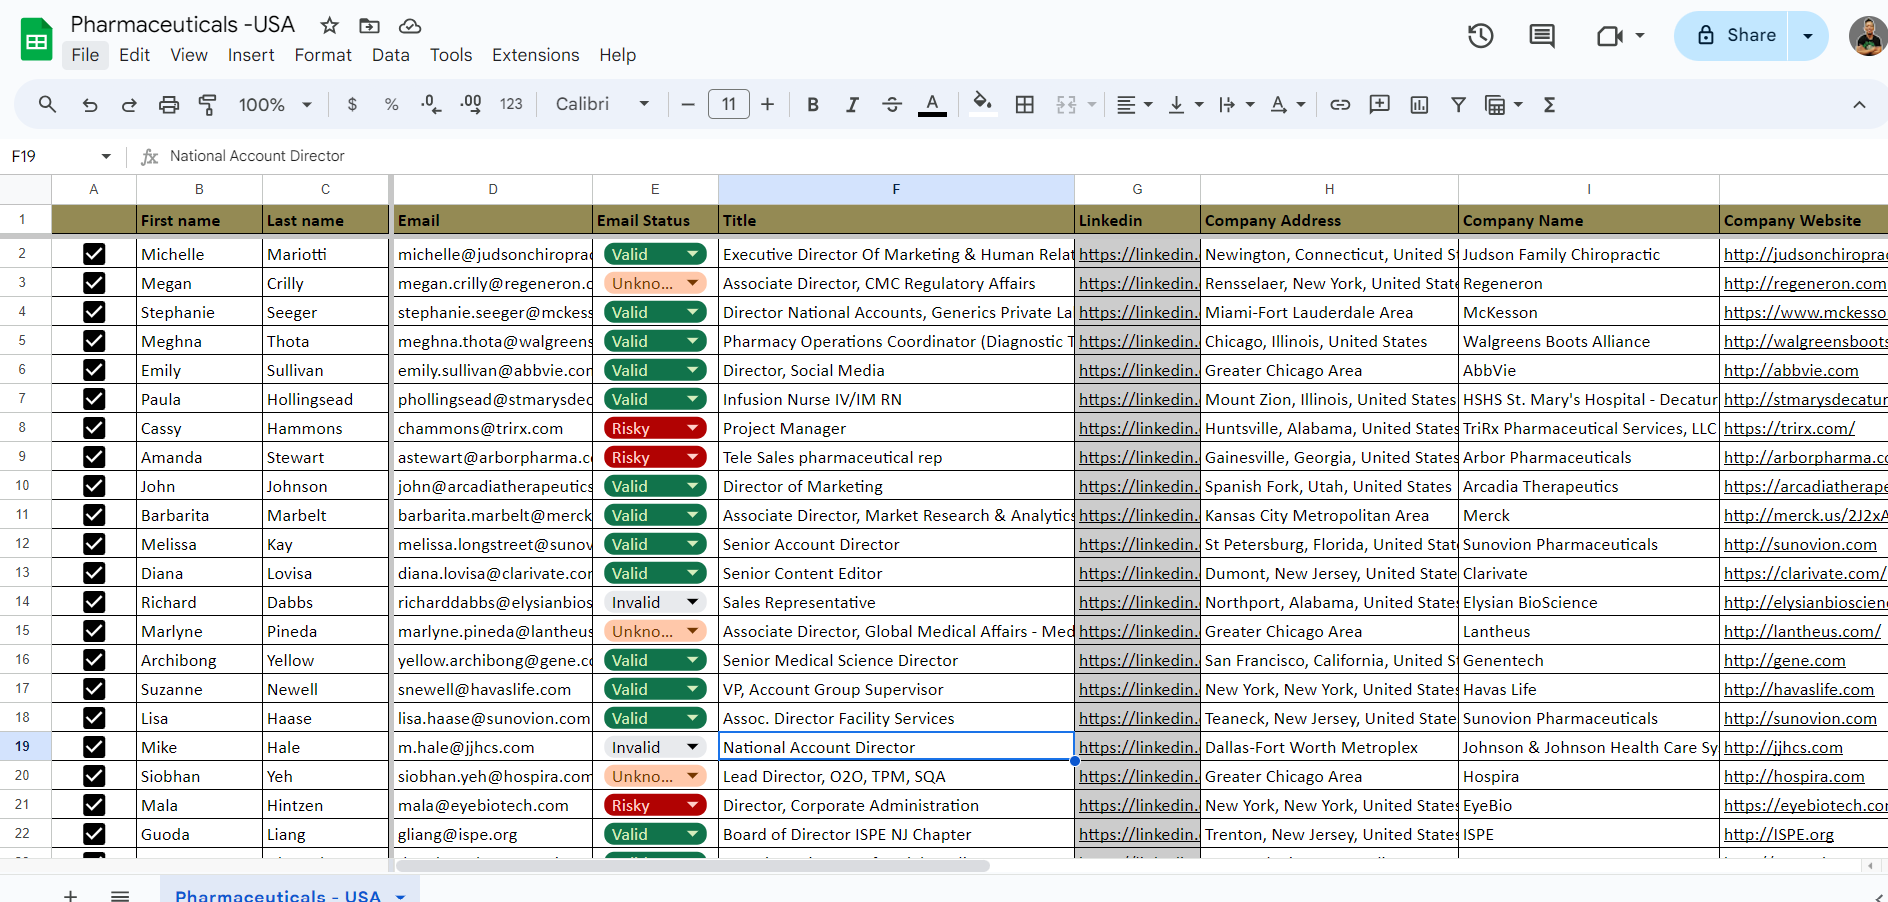The width and height of the screenshot is (1888, 902).
Task: Open the Google Sheets home icon
Action: pyautogui.click(x=37, y=40)
